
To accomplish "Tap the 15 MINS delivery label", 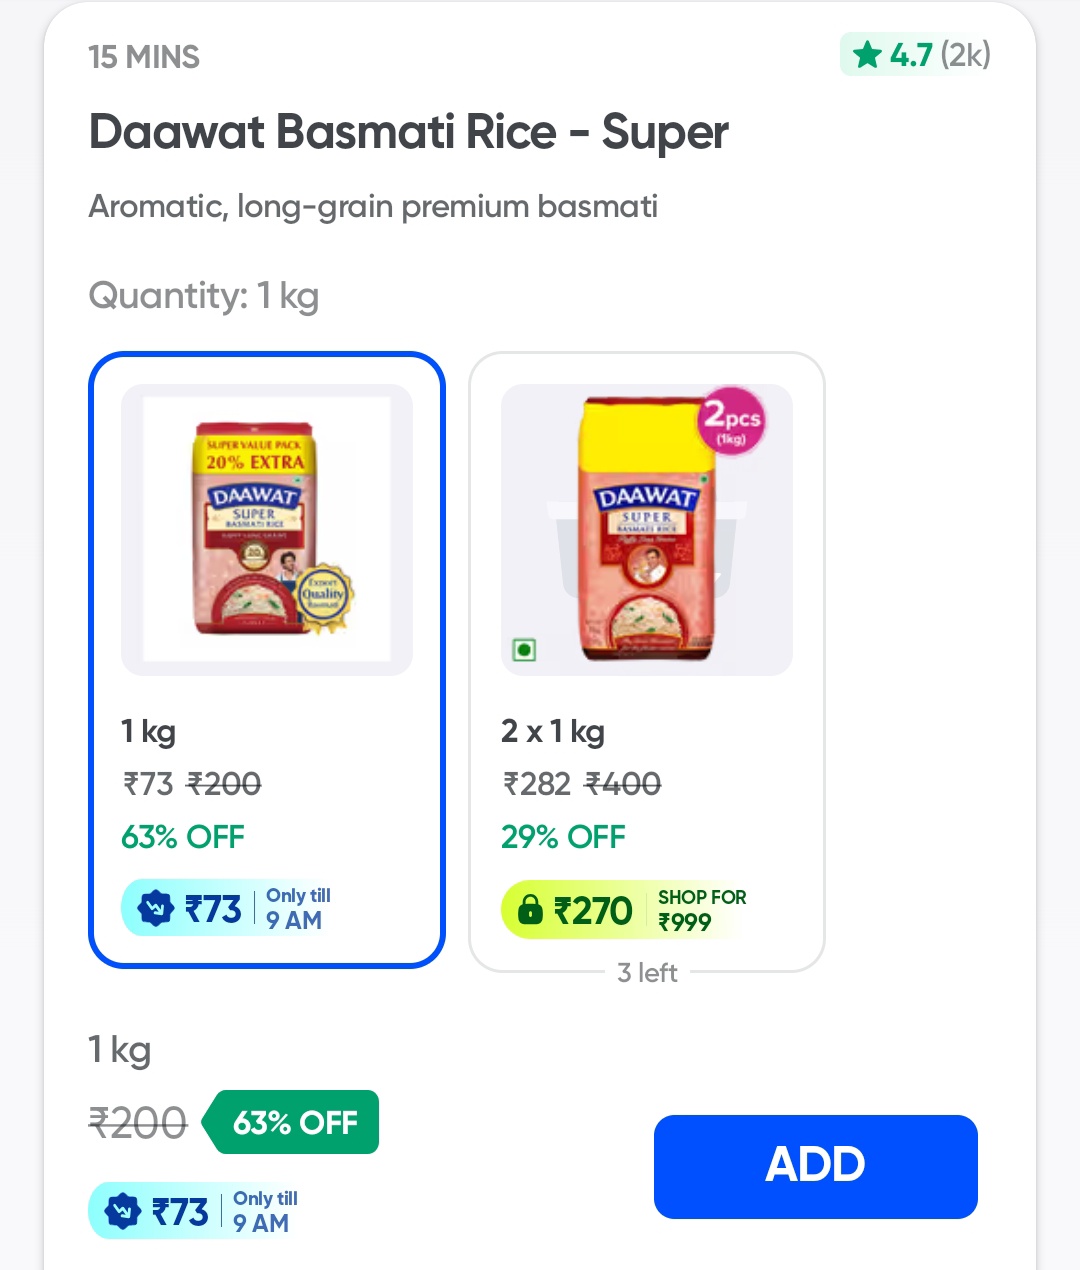I will pos(144,57).
